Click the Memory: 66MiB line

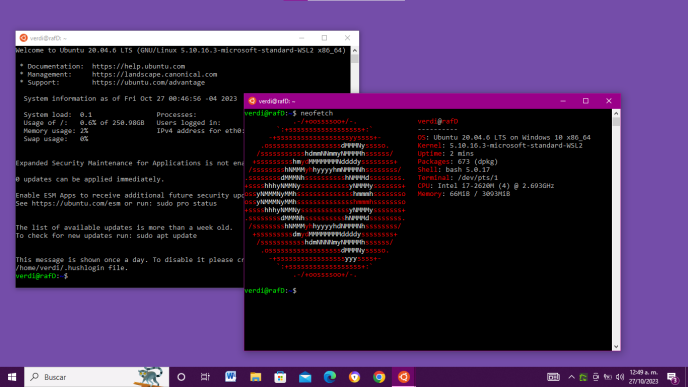(x=463, y=194)
